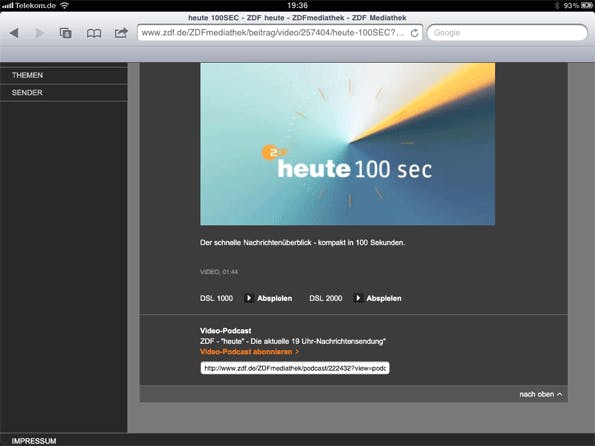Click the IMPRESSUM link at the bottom
The width and height of the screenshot is (595, 446).
(x=34, y=441)
